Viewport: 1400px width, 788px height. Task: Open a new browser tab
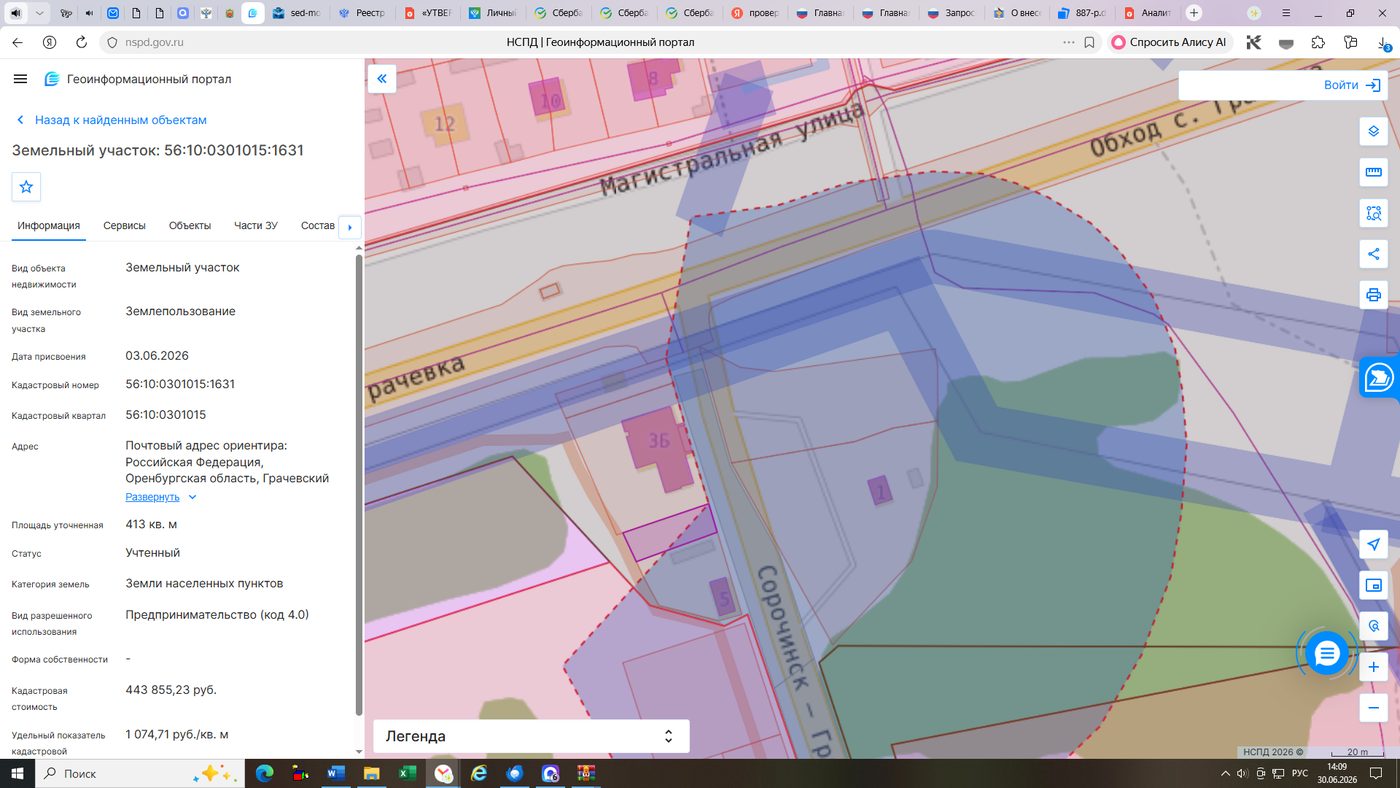(x=1194, y=13)
